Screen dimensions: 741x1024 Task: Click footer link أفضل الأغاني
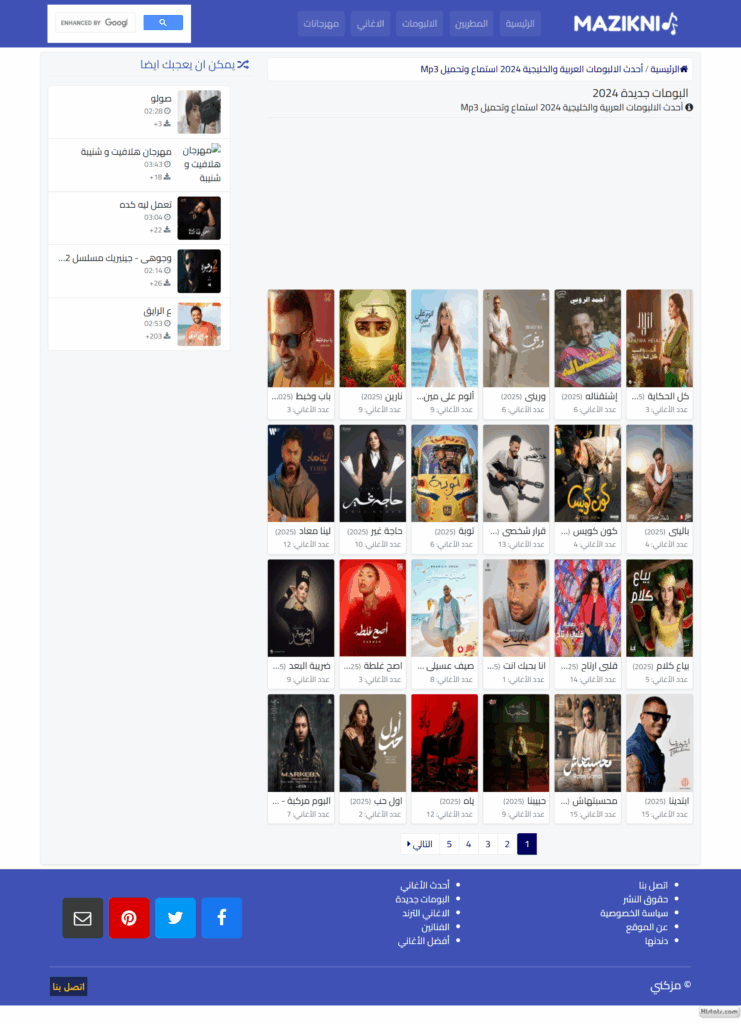coord(423,941)
